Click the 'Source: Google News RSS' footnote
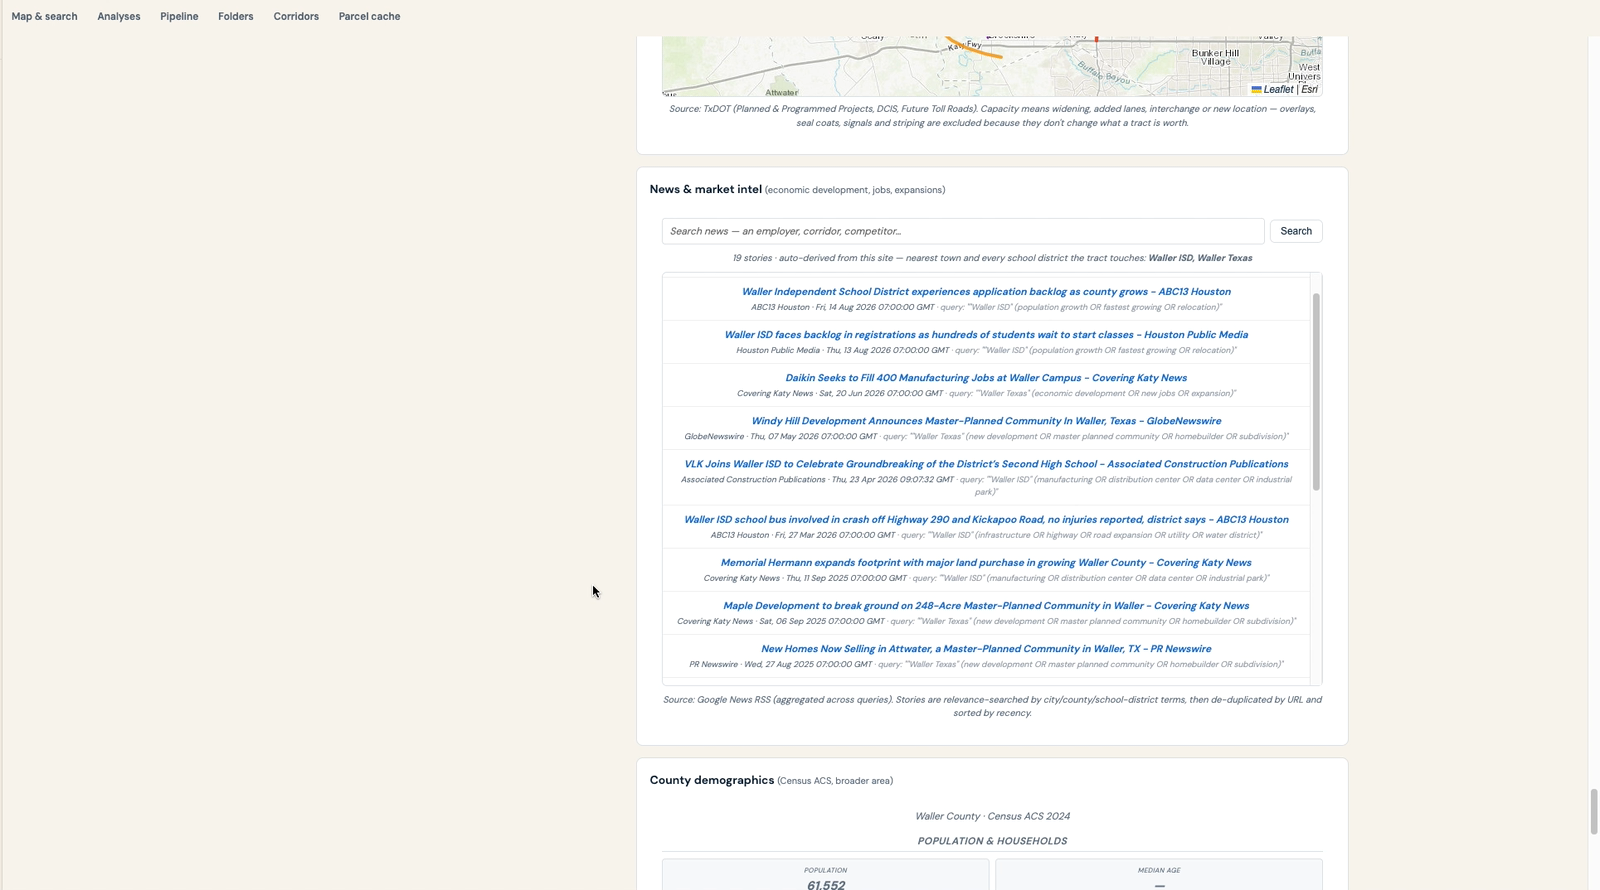This screenshot has height=890, width=1600. click(992, 706)
